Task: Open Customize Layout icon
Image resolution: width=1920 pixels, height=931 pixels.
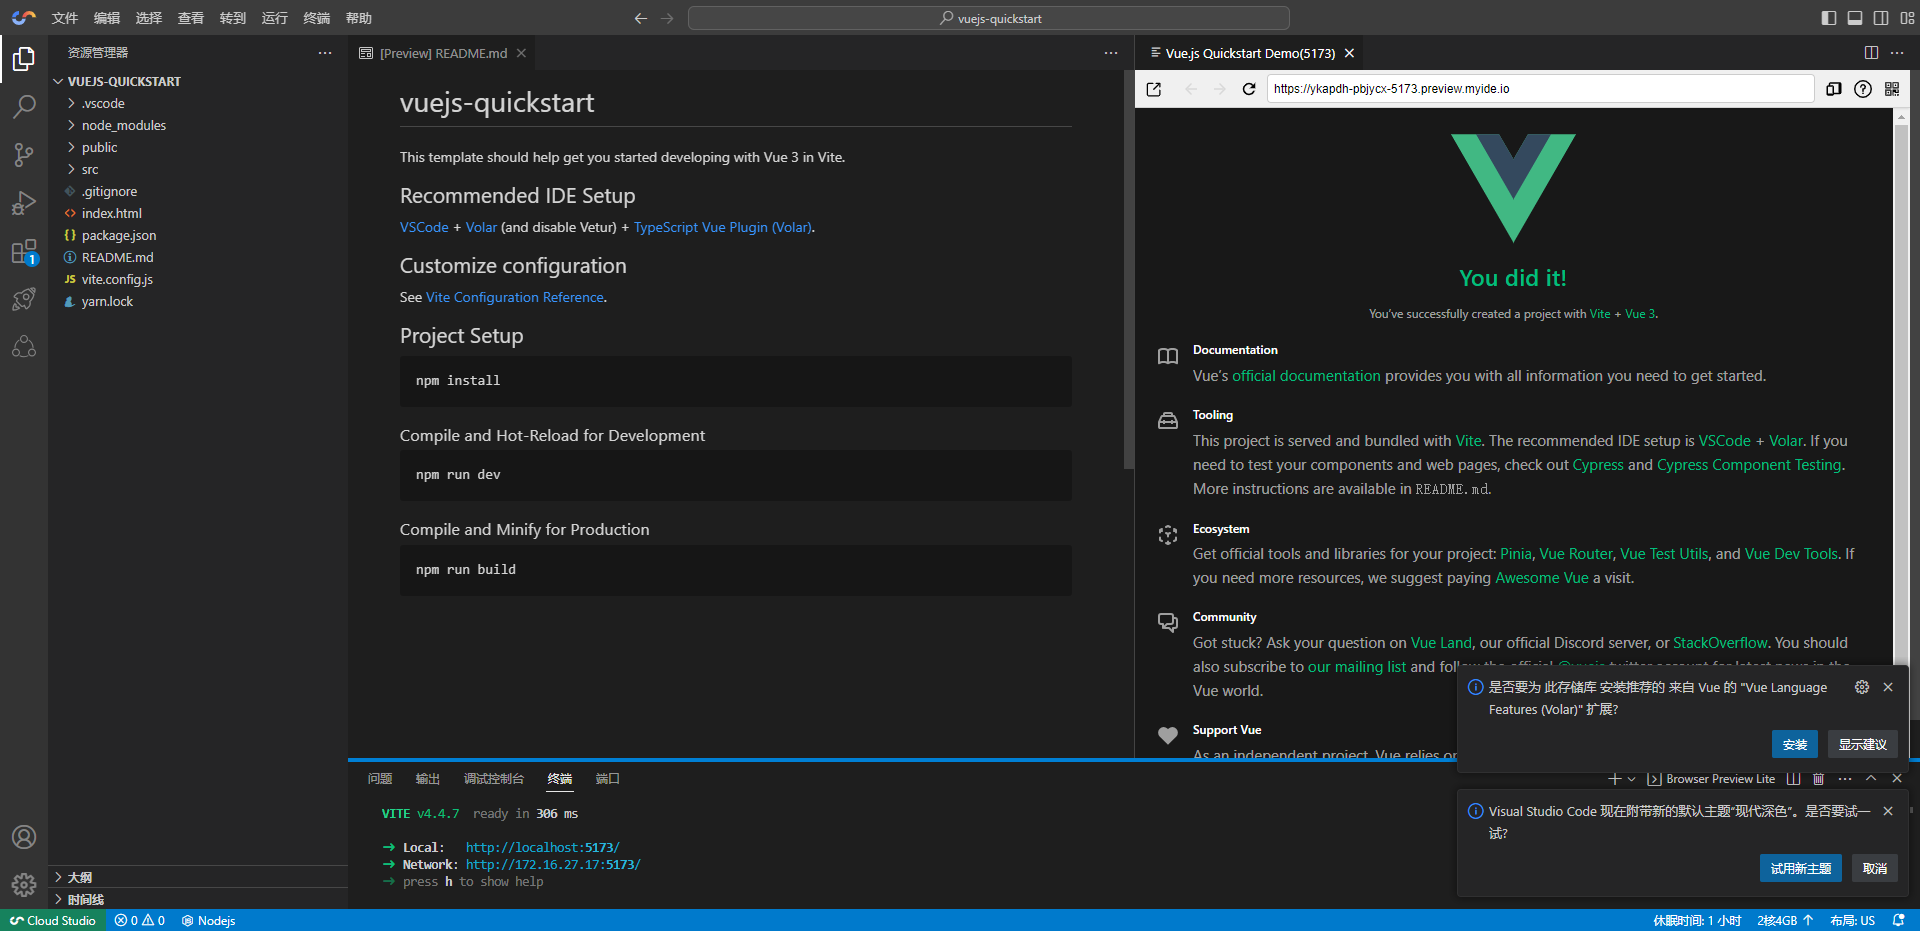Action: click(x=1907, y=18)
